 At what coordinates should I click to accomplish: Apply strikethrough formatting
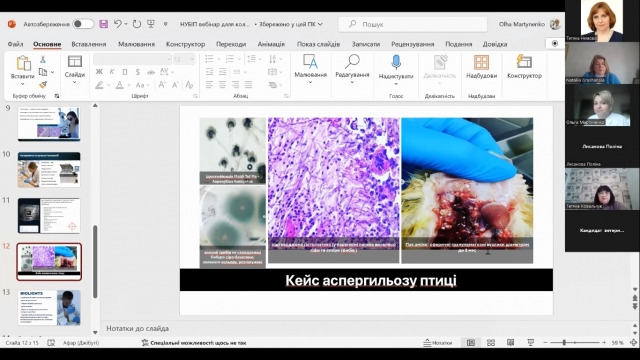coord(151,72)
